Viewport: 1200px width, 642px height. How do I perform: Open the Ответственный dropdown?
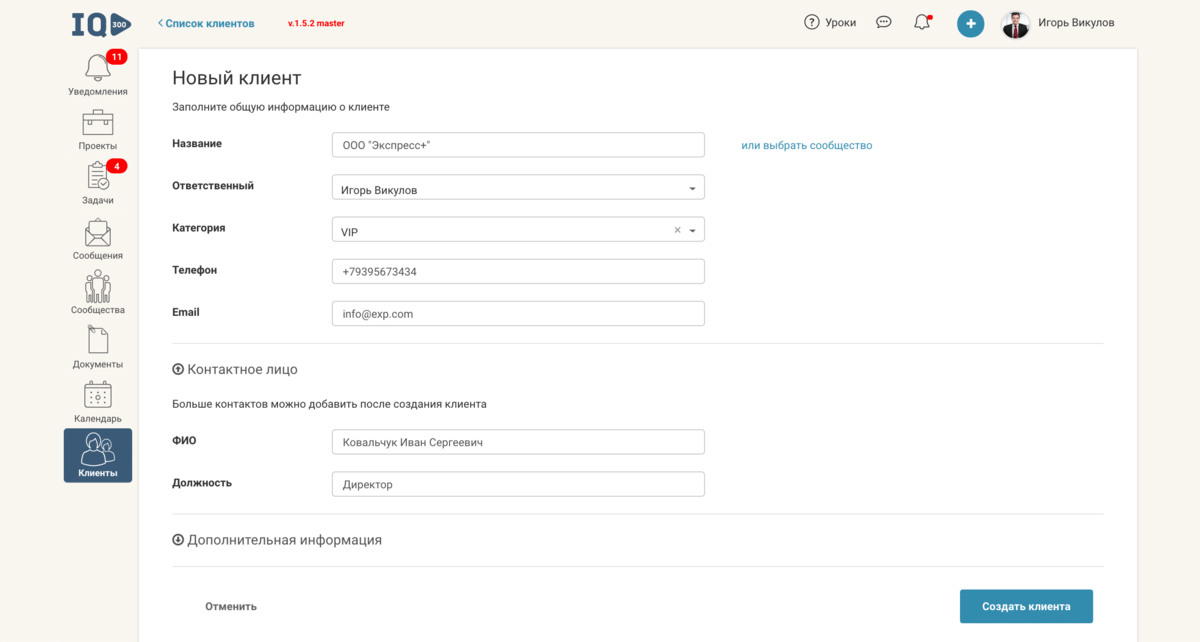click(517, 188)
